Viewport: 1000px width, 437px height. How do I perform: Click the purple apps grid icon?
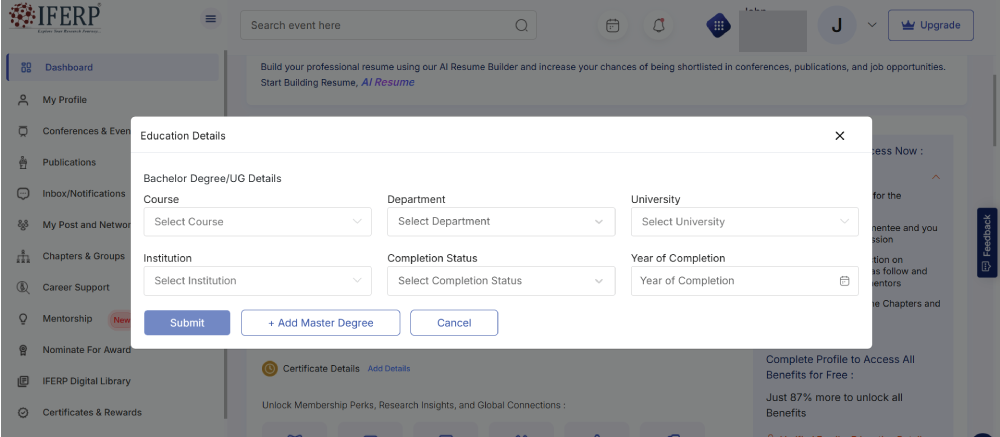pyautogui.click(x=718, y=26)
